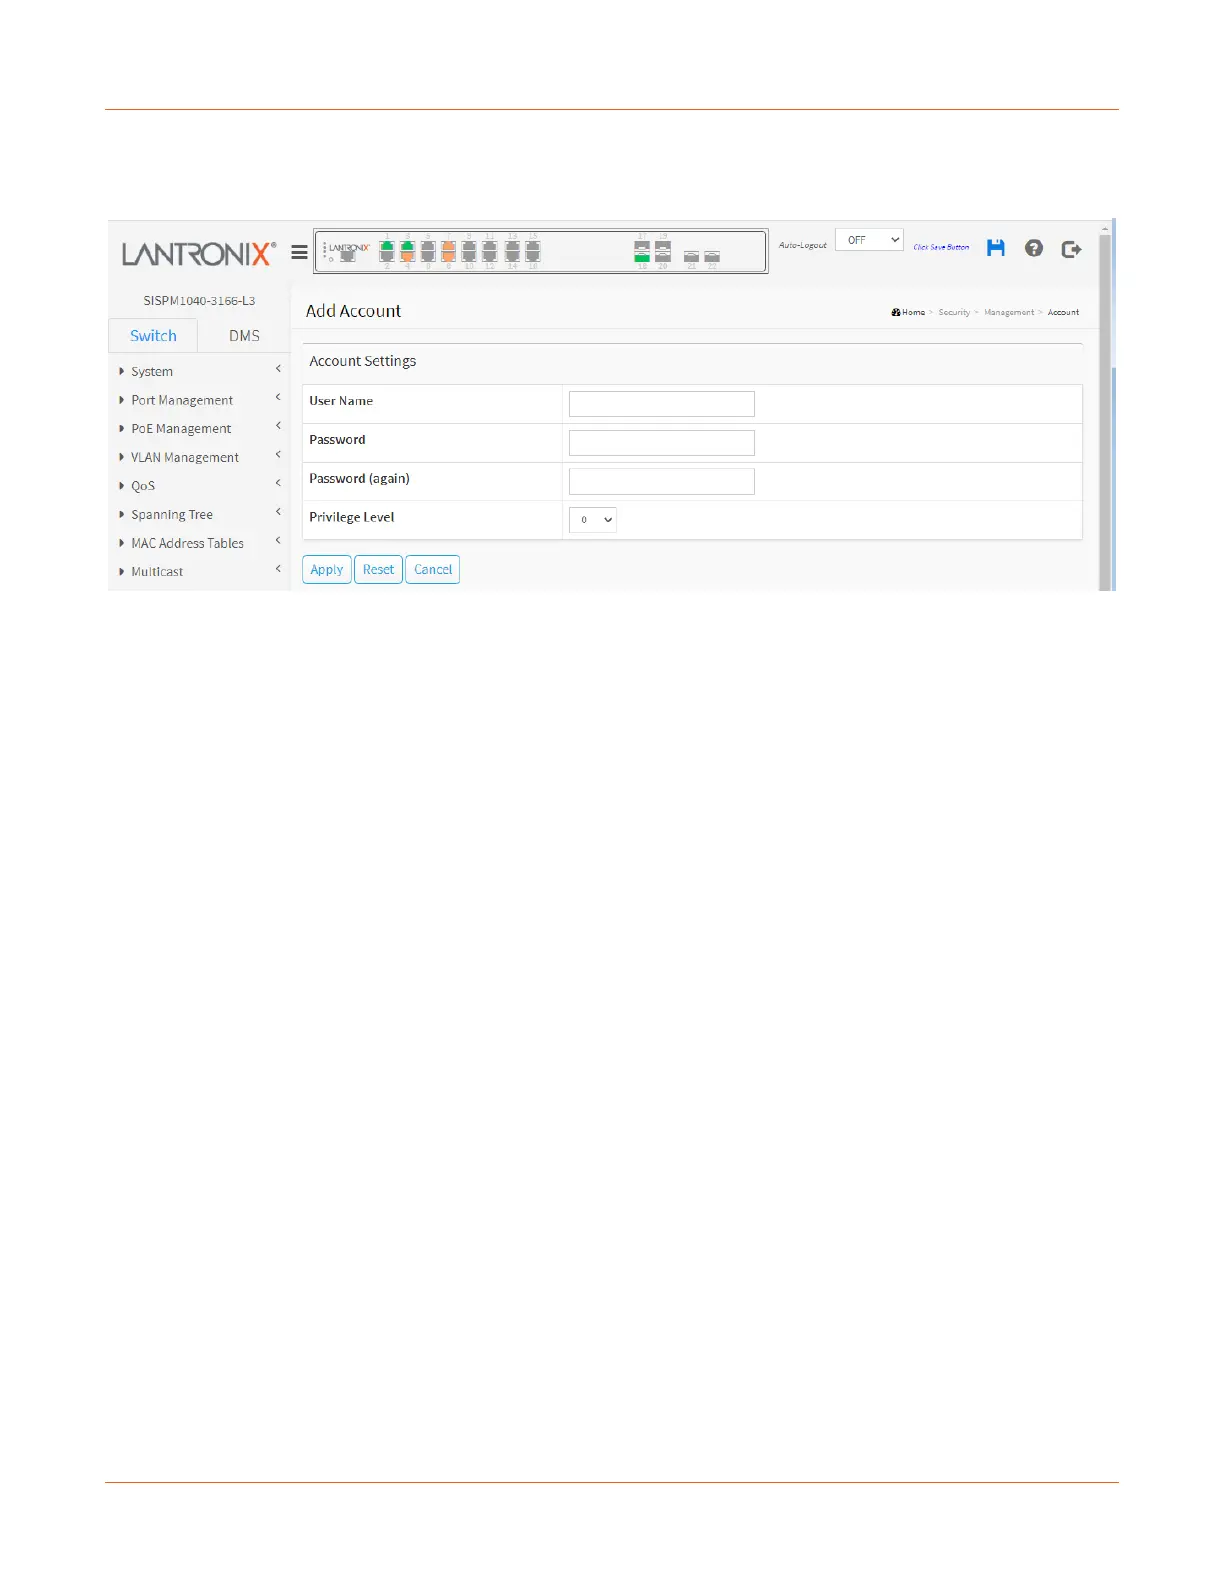This screenshot has height=1584, width=1224.
Task: Toggle the hamburger sidebar menu icon
Action: point(299,252)
